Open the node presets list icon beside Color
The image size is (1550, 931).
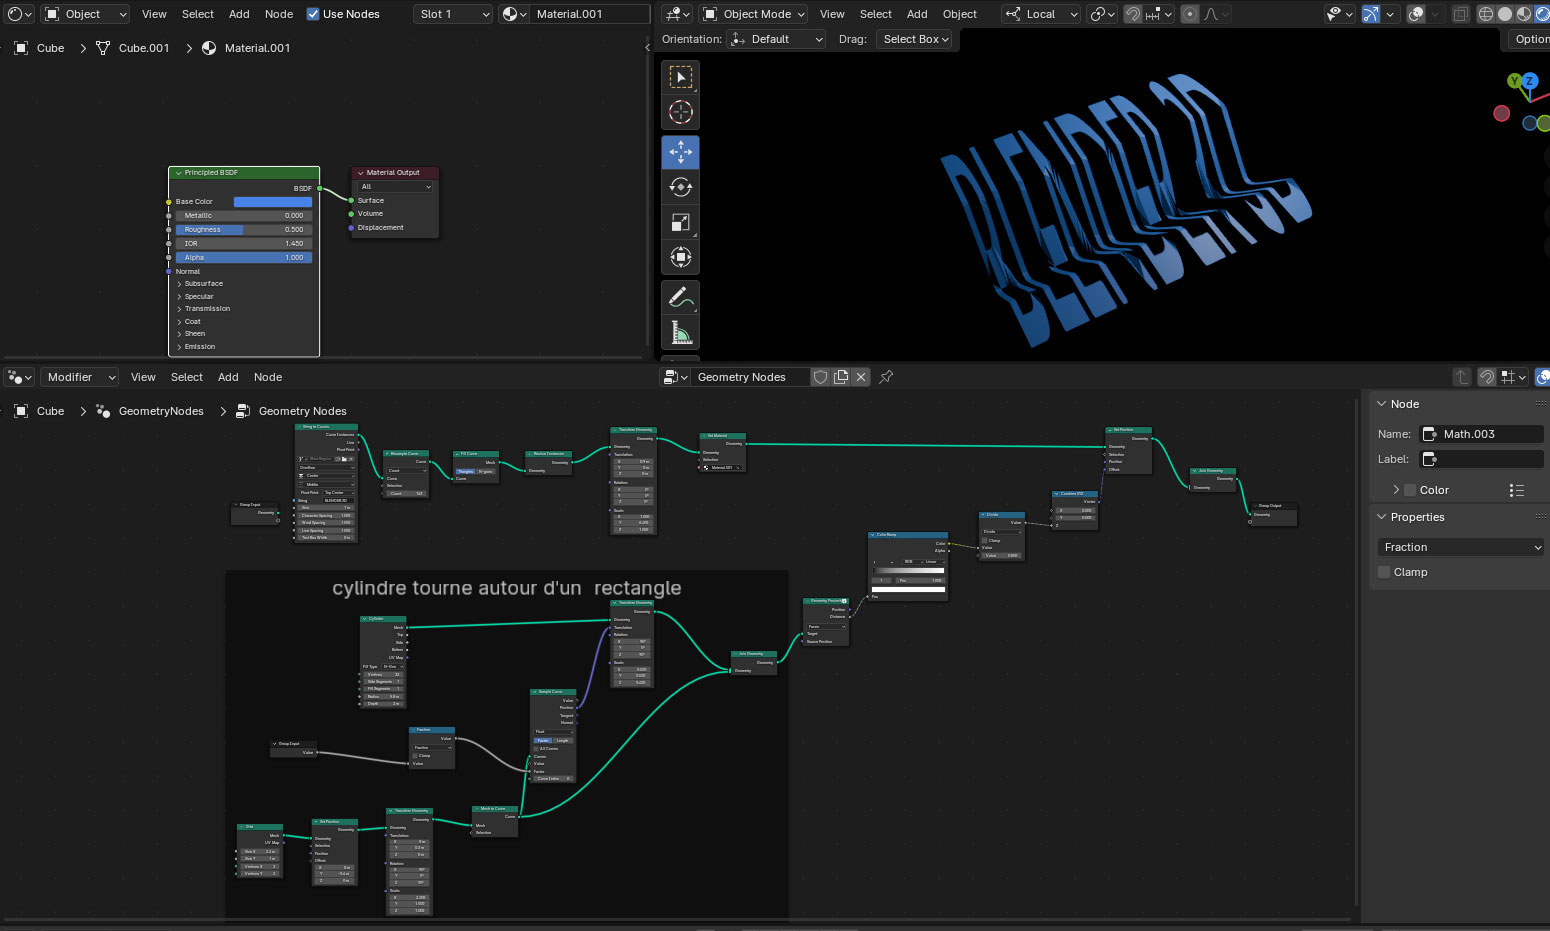tap(1517, 490)
